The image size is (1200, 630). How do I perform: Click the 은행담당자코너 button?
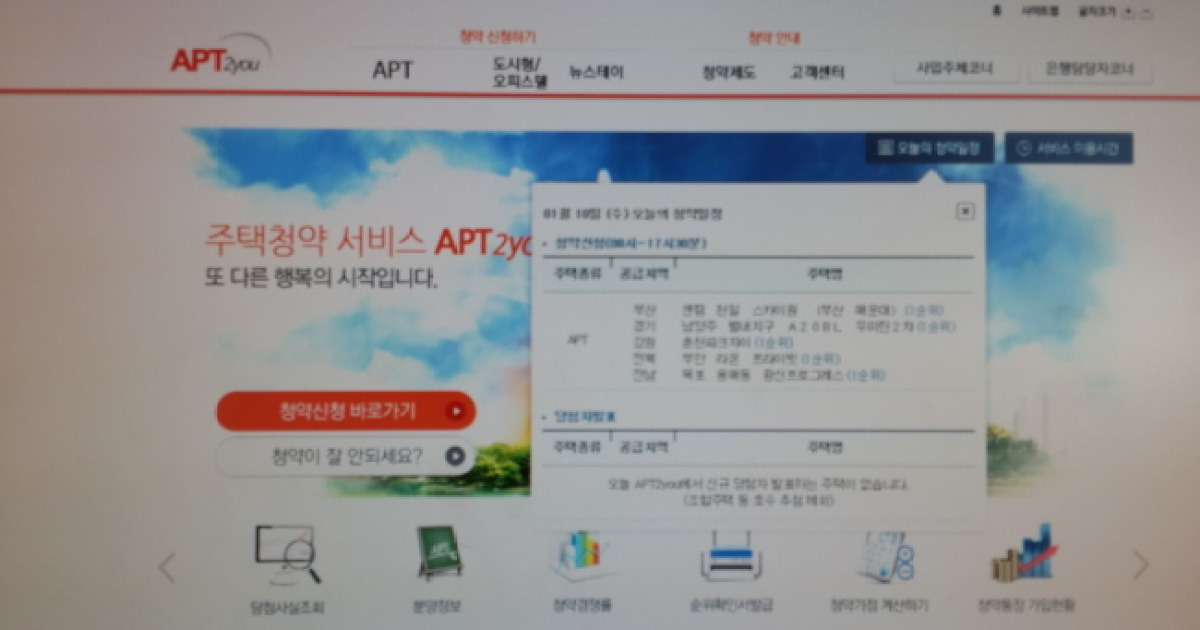(x=1089, y=69)
